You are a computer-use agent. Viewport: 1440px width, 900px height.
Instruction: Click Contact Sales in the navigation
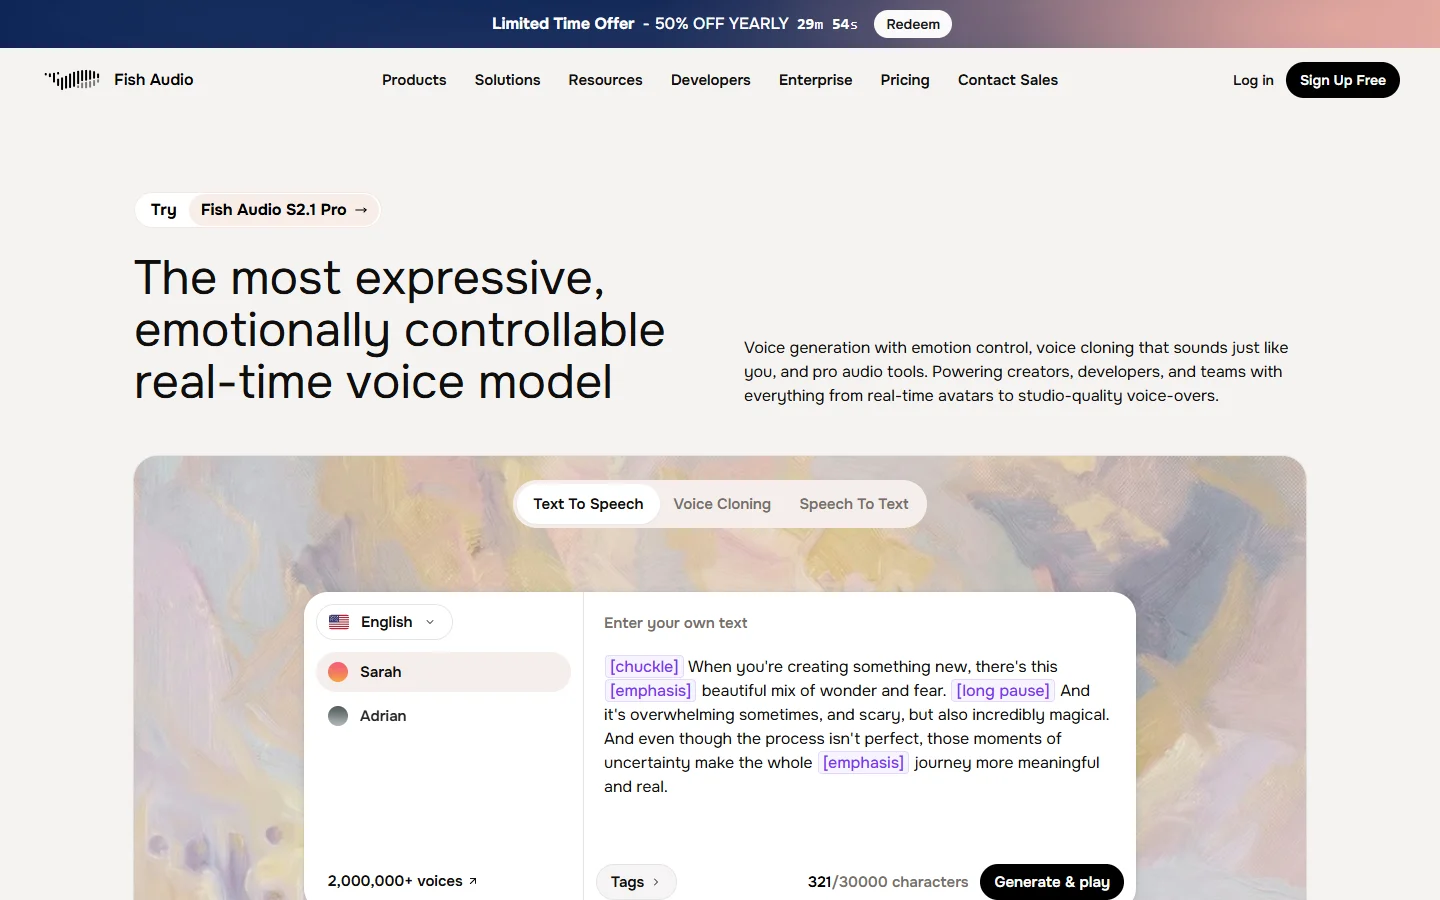click(x=1007, y=80)
